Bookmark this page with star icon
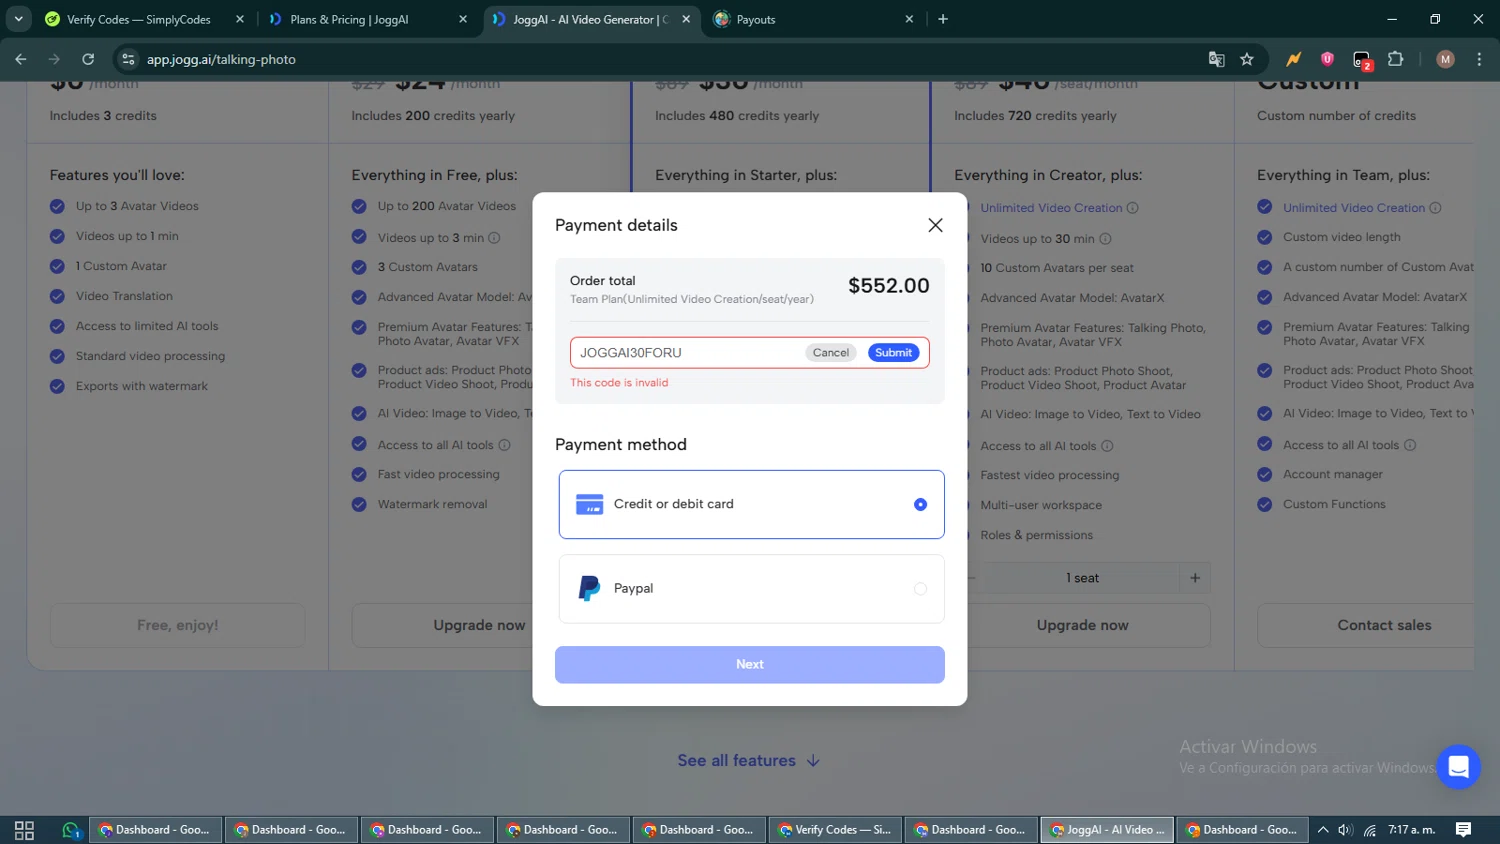This screenshot has height=844, width=1500. pos(1247,59)
